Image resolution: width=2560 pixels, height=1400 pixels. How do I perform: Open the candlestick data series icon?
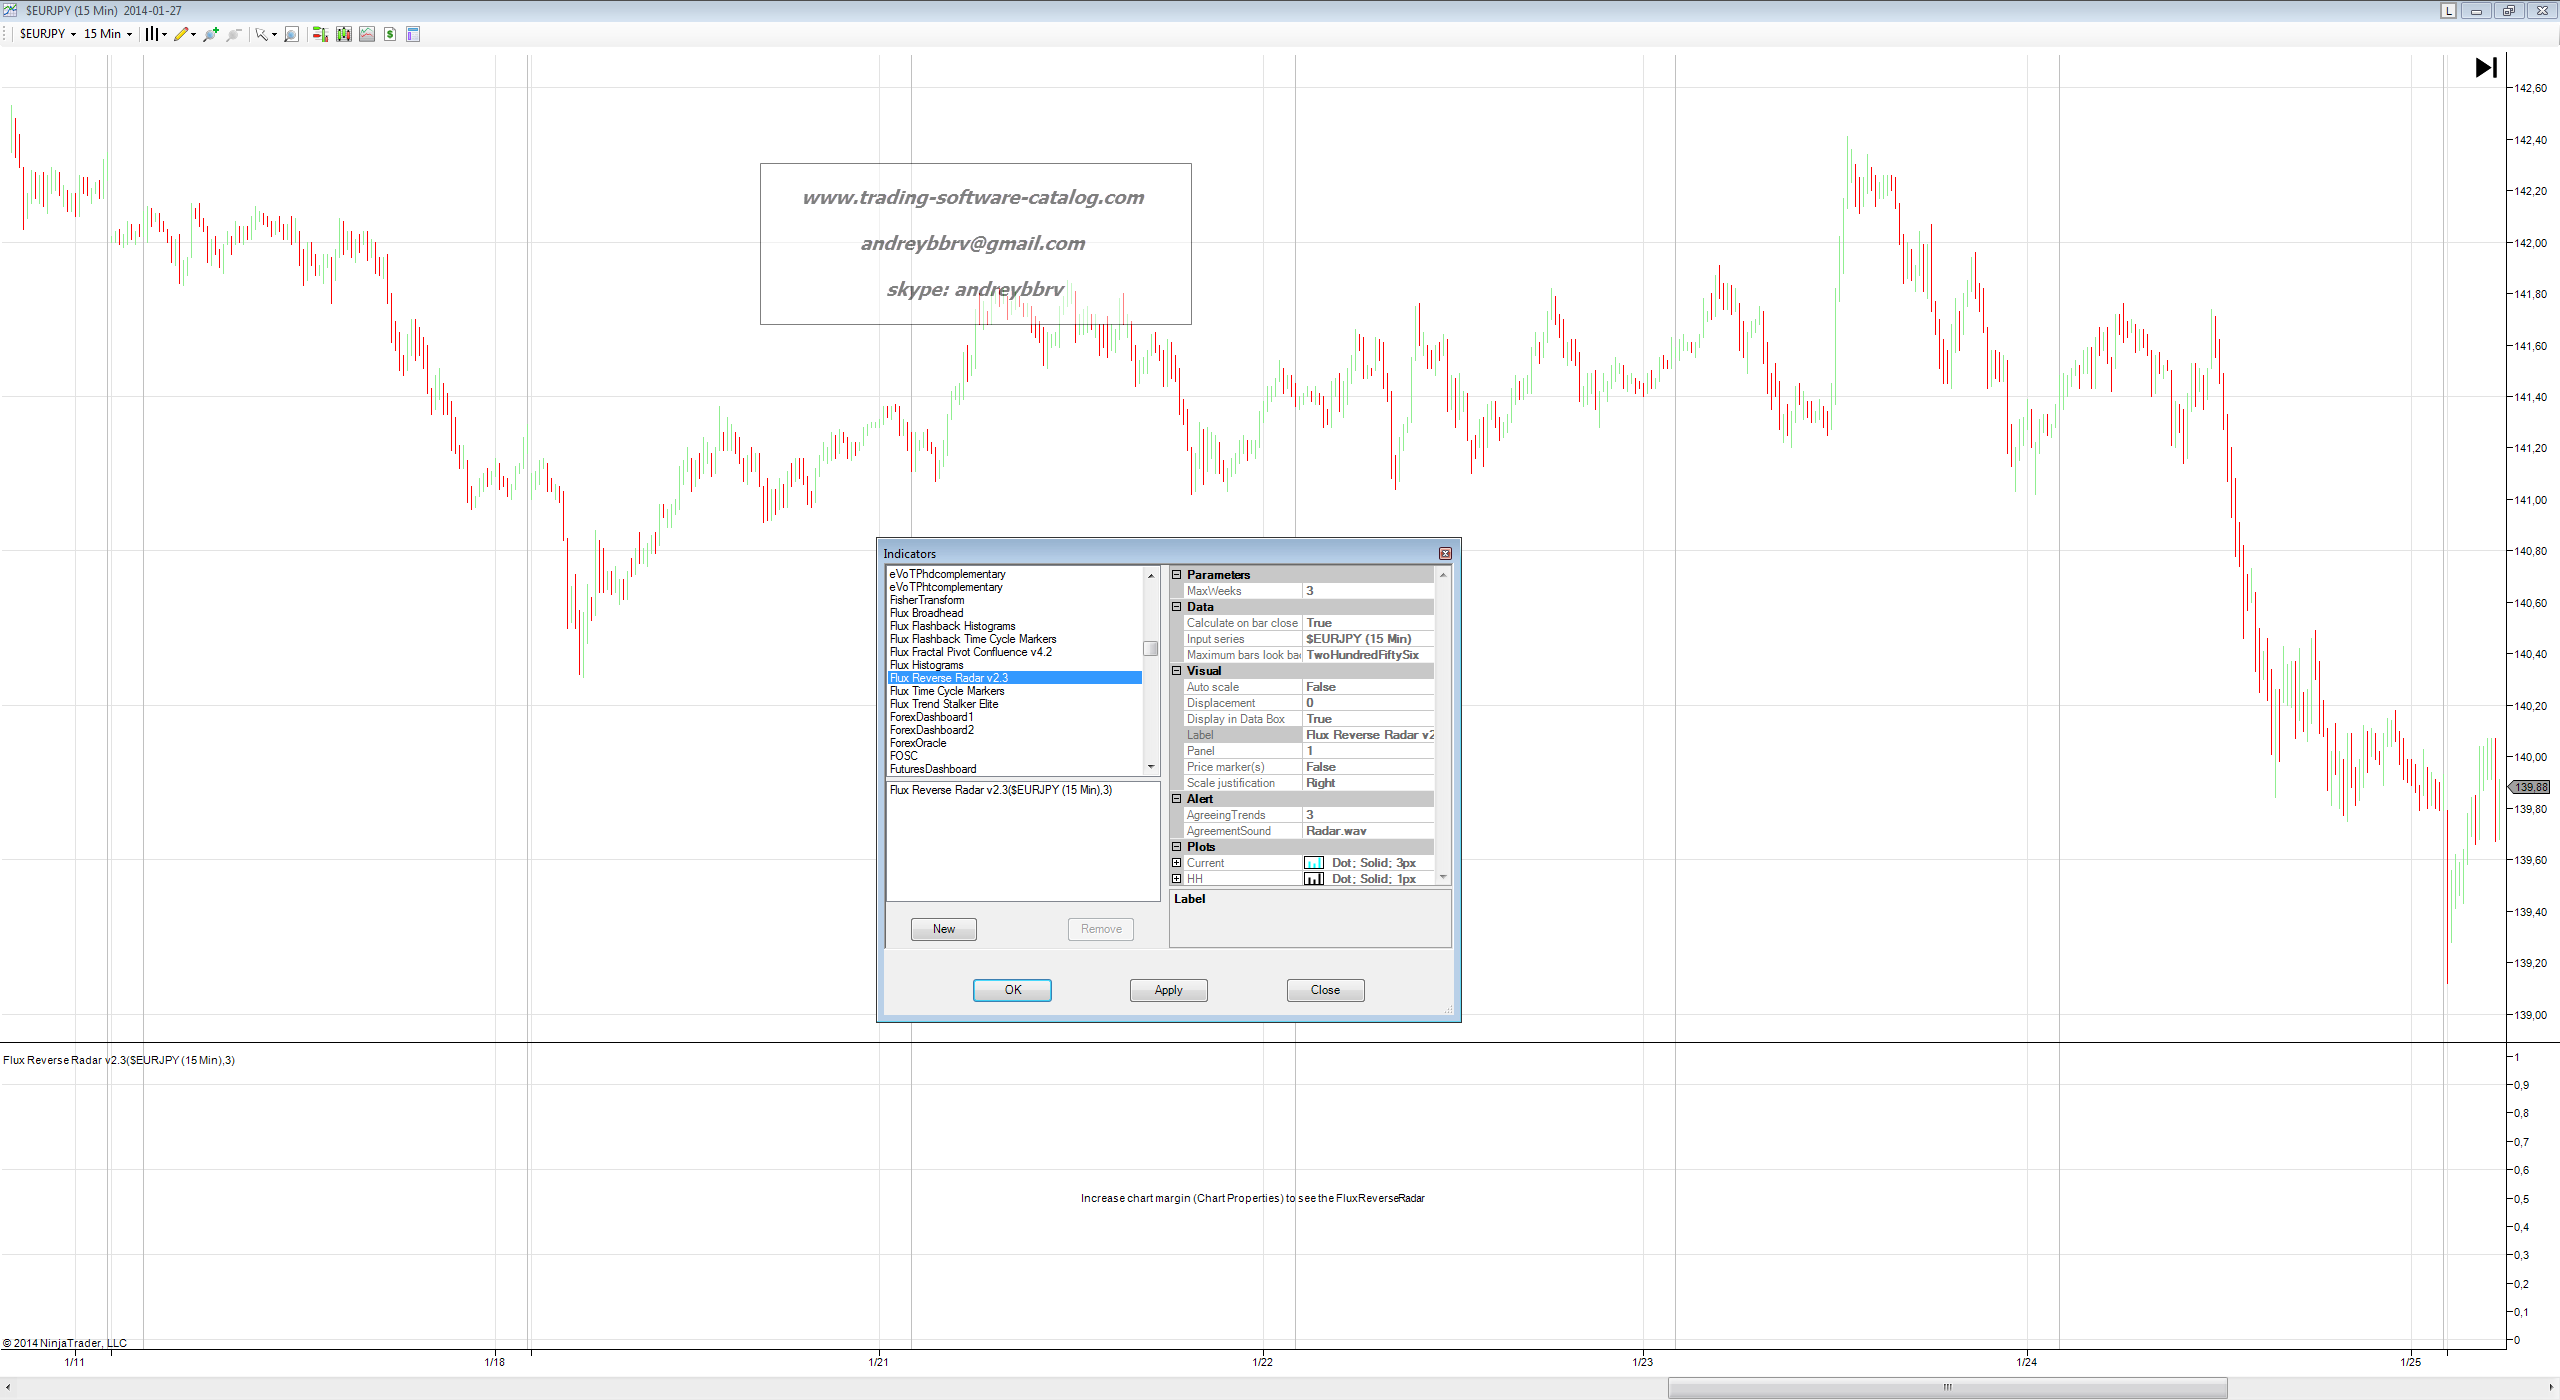point(343,34)
